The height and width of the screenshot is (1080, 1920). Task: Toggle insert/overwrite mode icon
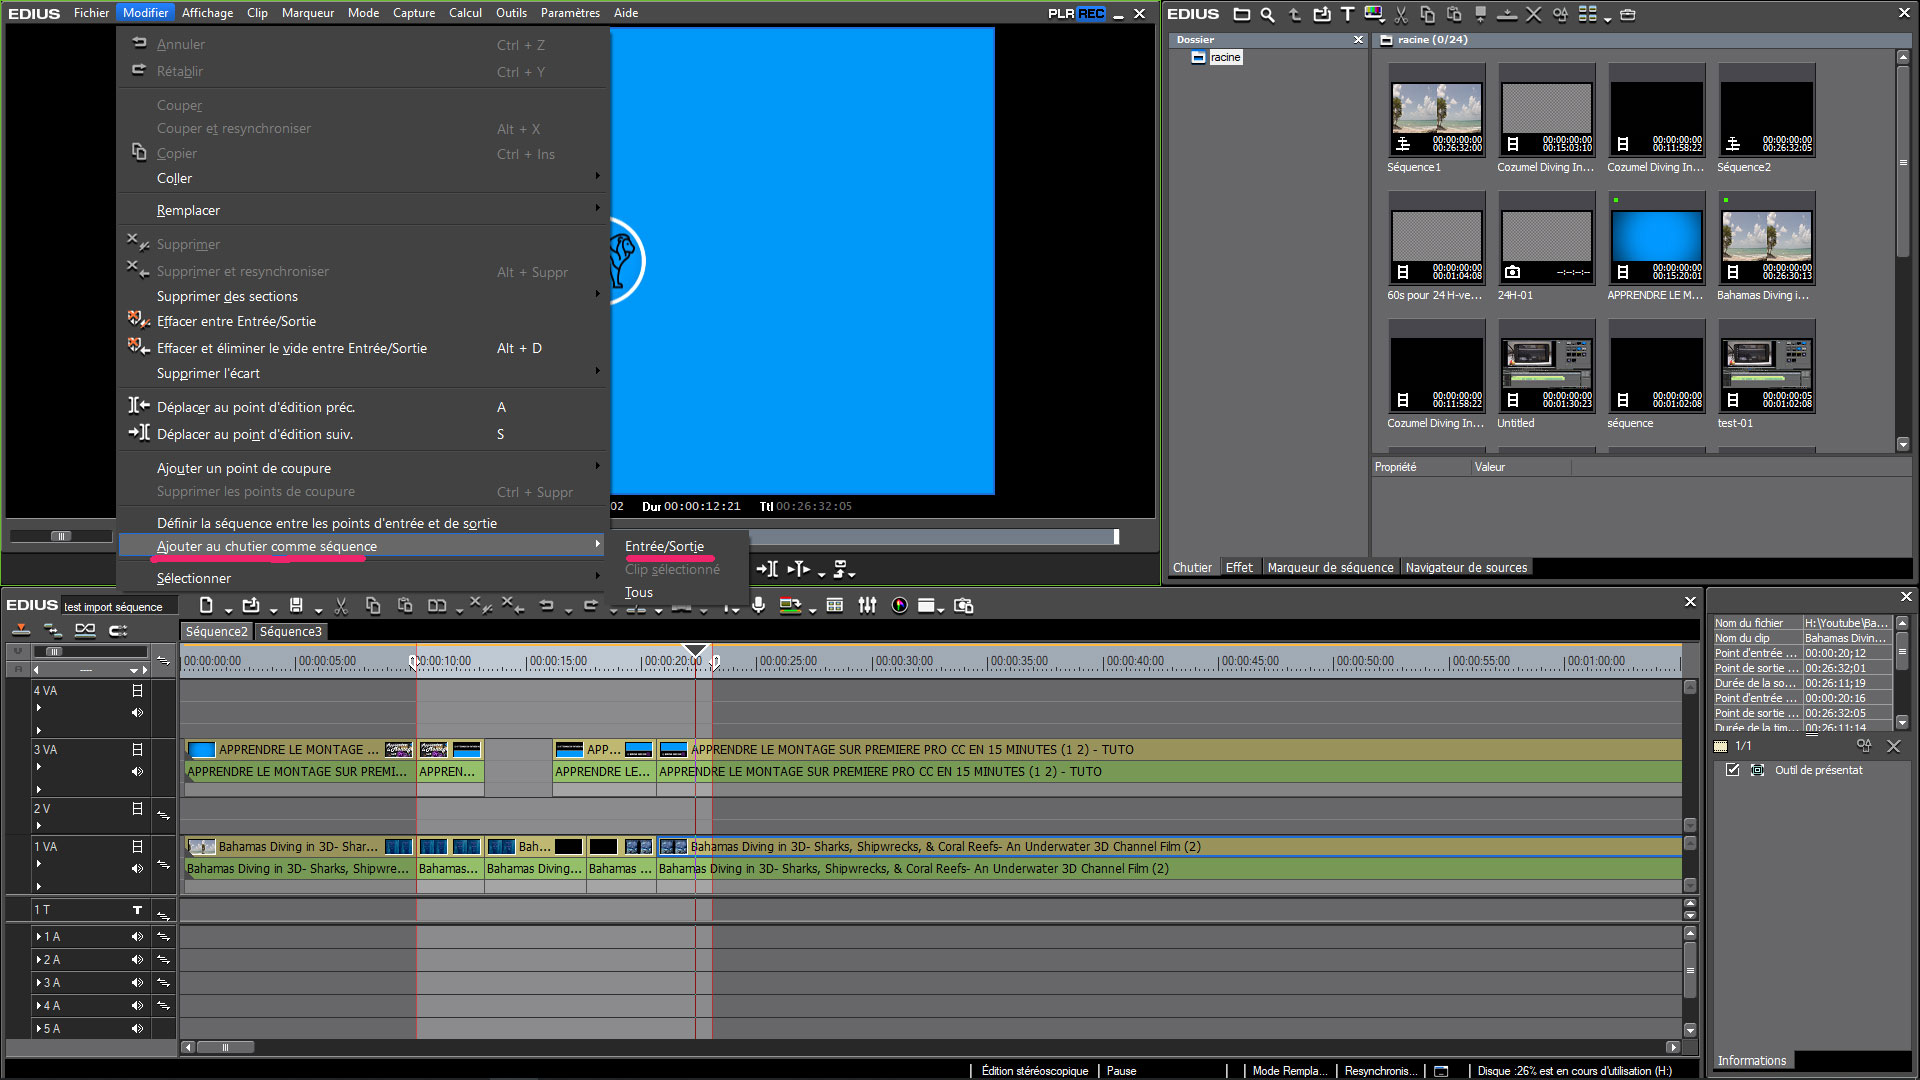point(20,630)
